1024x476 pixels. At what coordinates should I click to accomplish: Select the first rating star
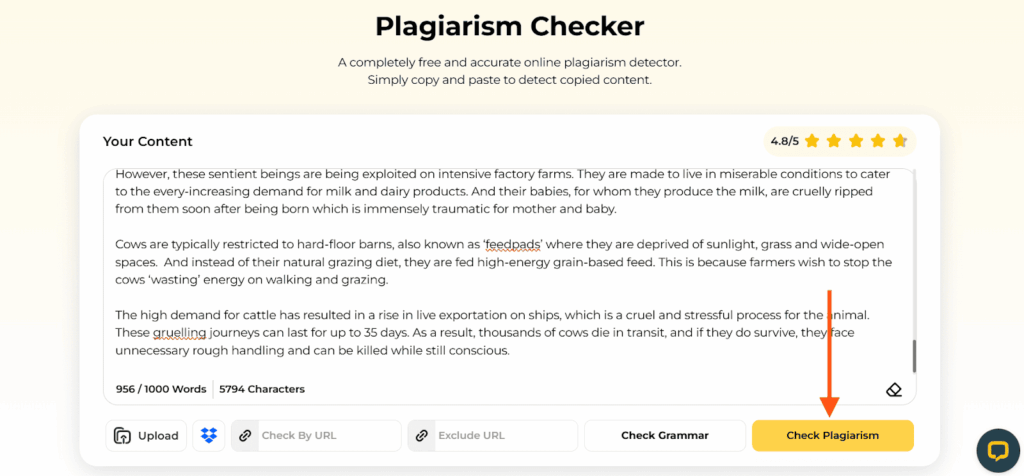coord(812,141)
